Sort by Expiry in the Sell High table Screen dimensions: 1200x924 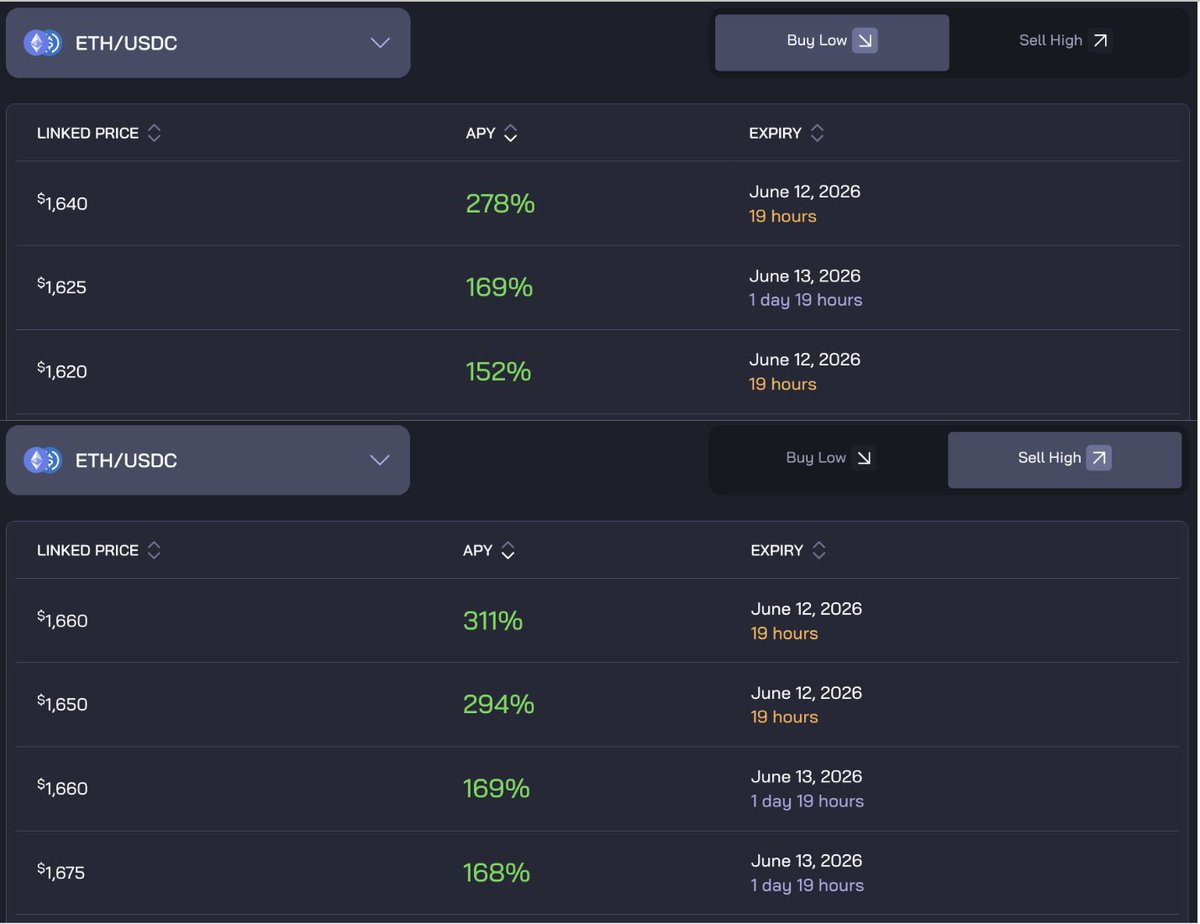point(819,550)
